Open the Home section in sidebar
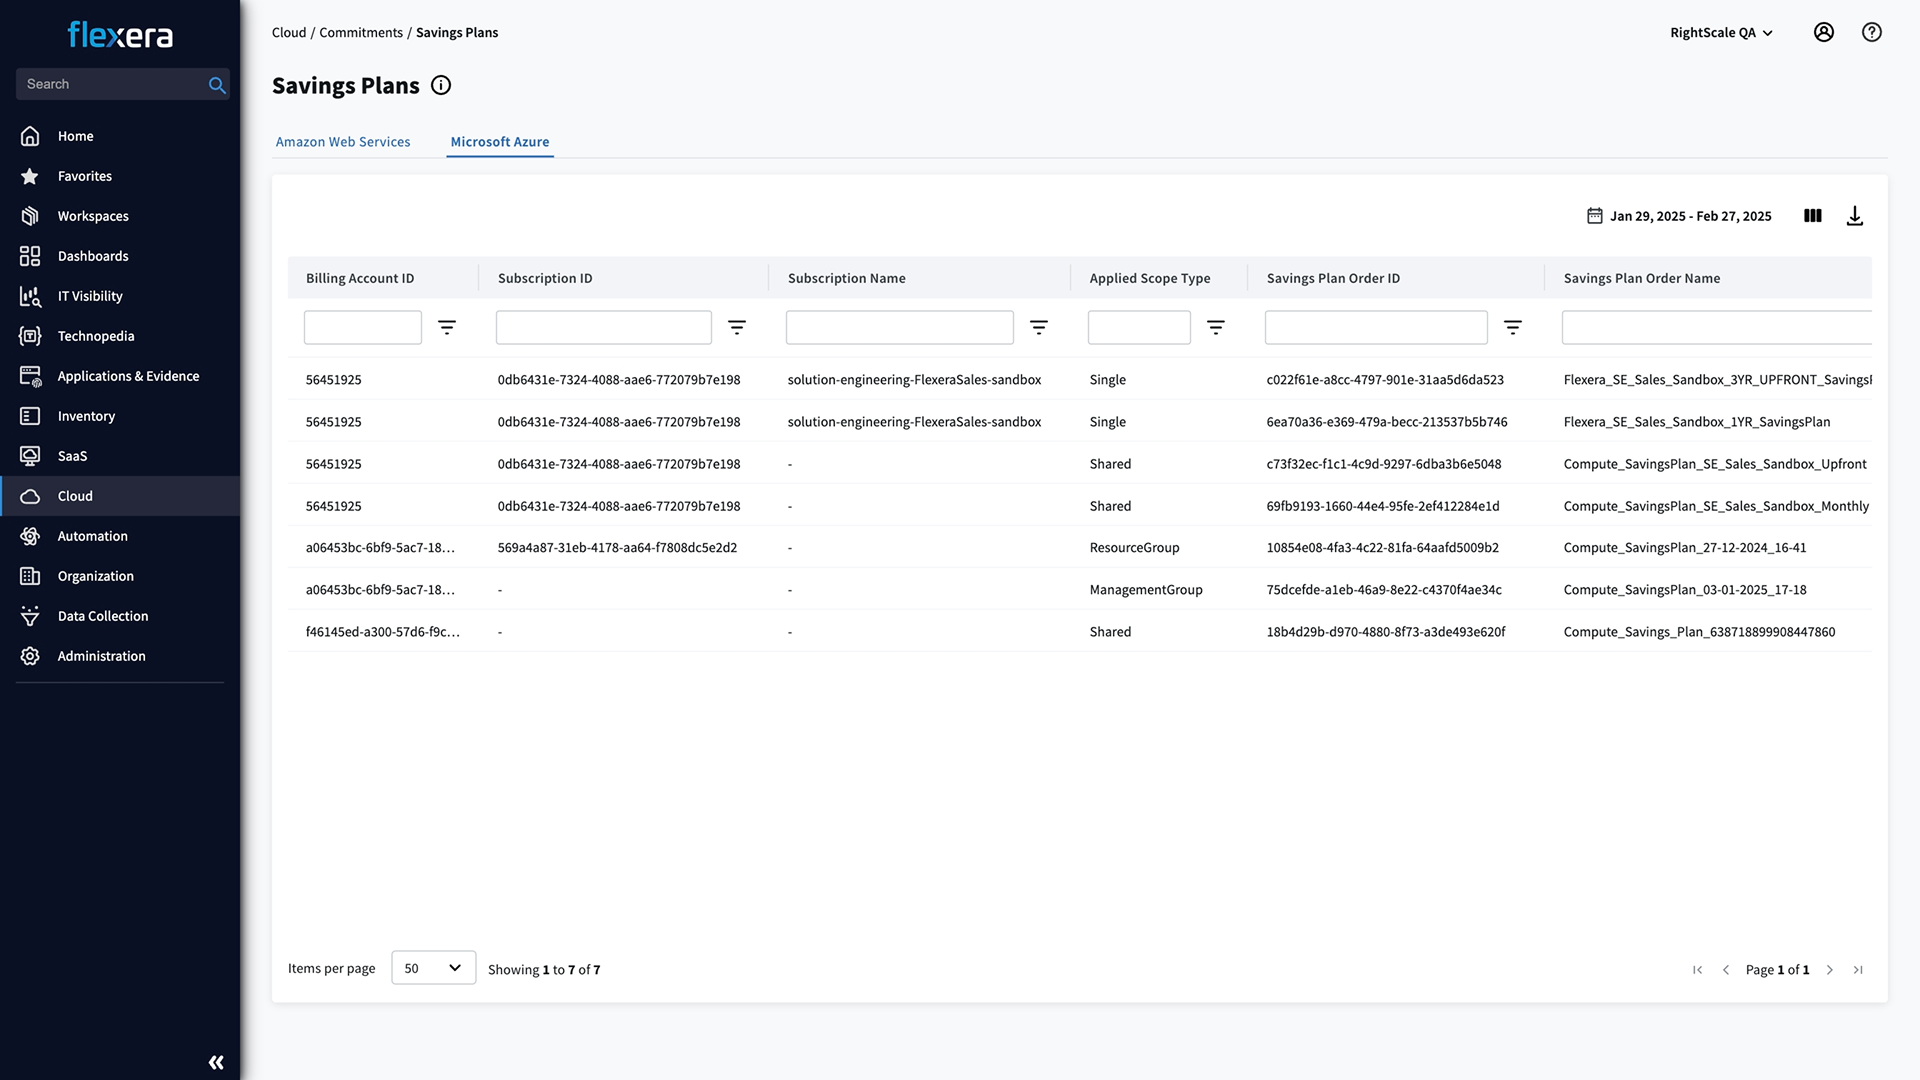Image resolution: width=1920 pixels, height=1080 pixels. [x=75, y=135]
